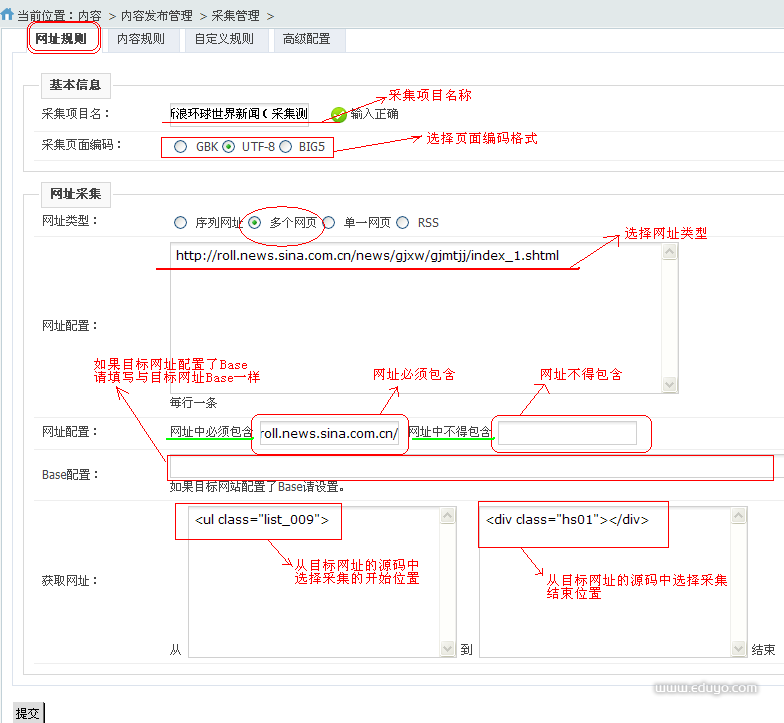Click the 网址中不得包含 input box
Image resolution: width=784 pixels, height=723 pixels.
pyautogui.click(x=567, y=433)
